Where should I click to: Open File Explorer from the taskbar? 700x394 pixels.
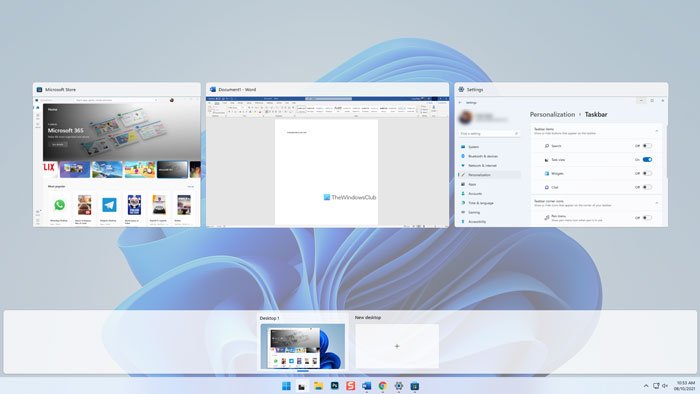[318, 386]
